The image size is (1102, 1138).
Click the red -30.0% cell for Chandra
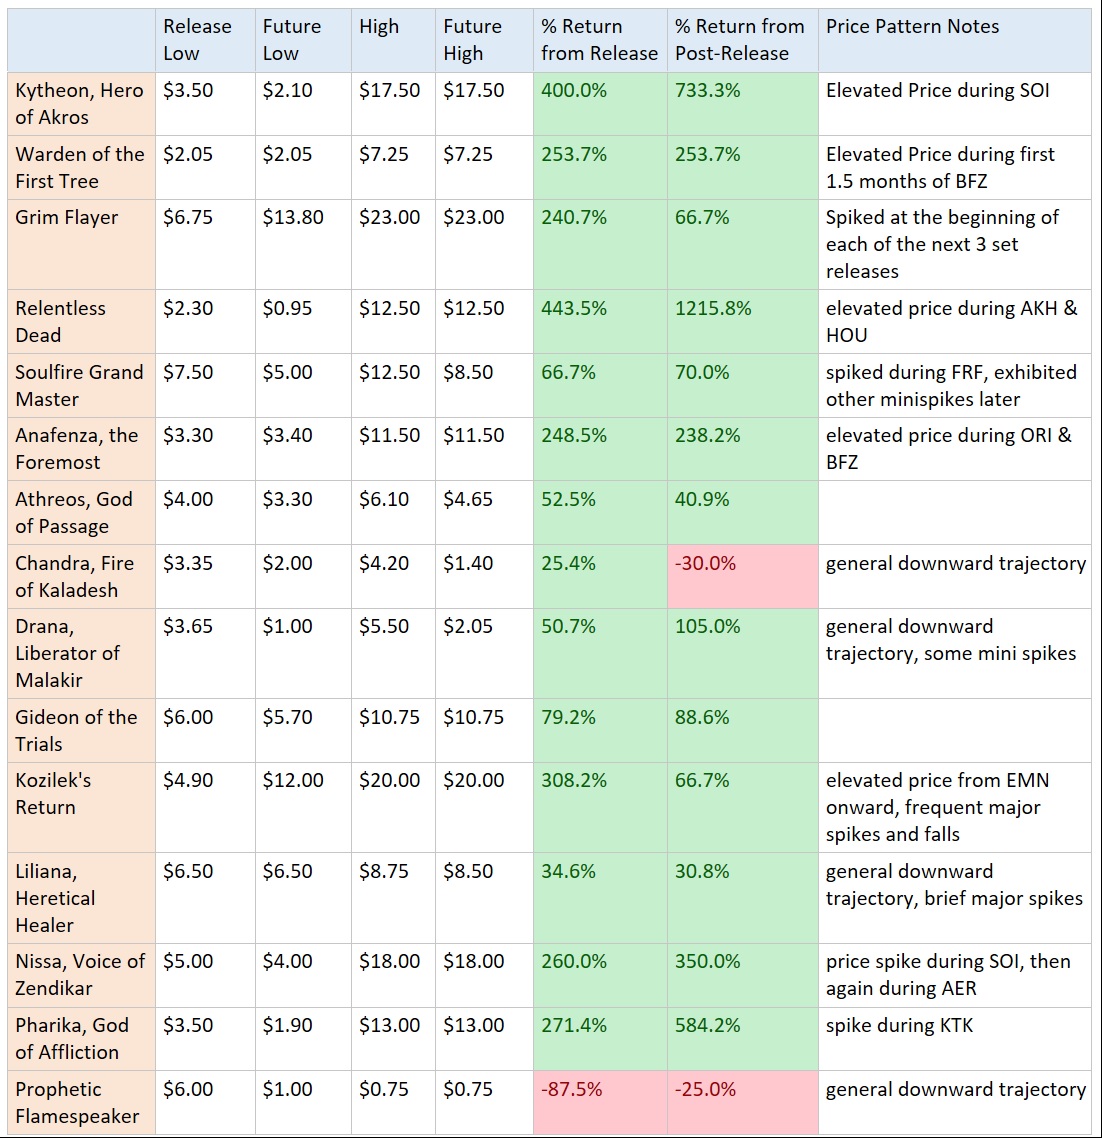point(705,563)
